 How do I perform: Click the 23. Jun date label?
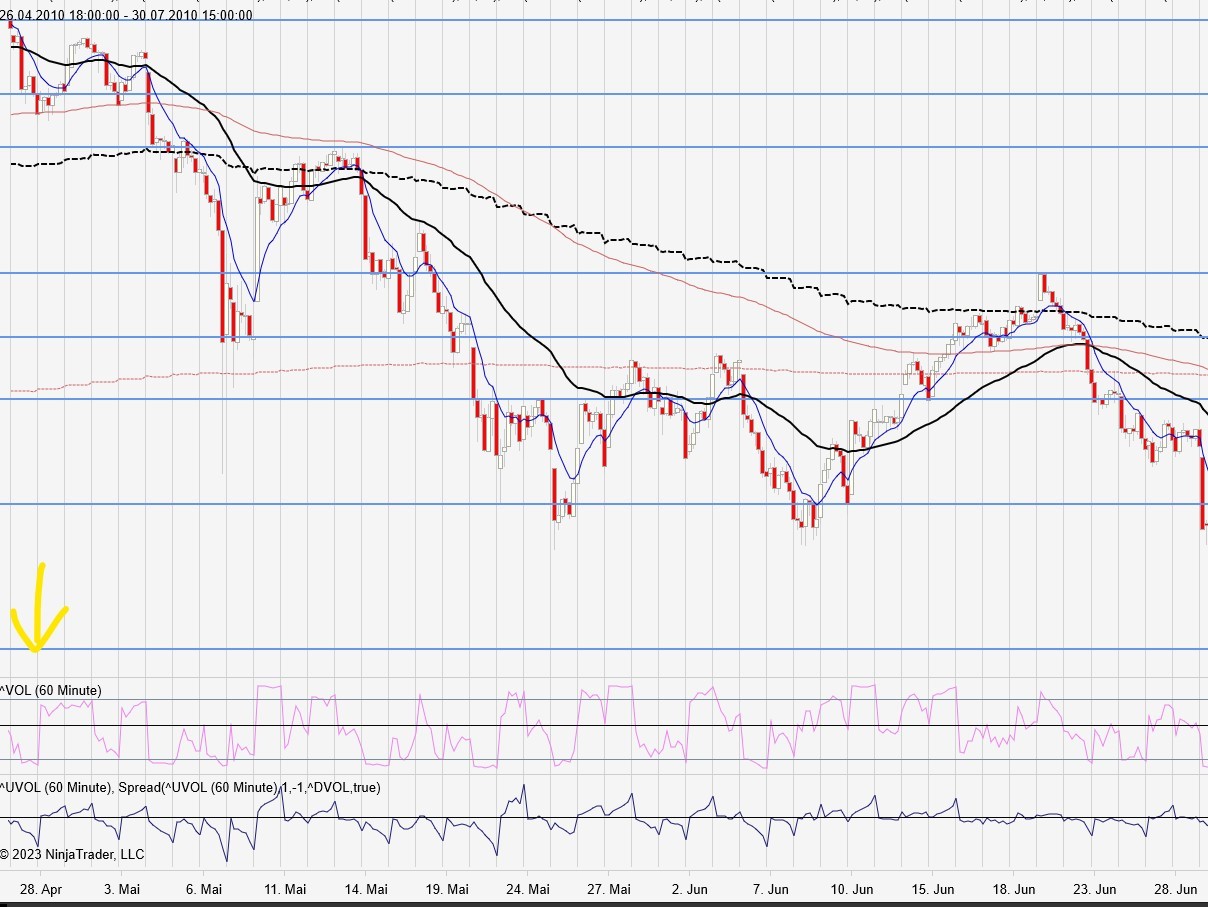[1095, 889]
